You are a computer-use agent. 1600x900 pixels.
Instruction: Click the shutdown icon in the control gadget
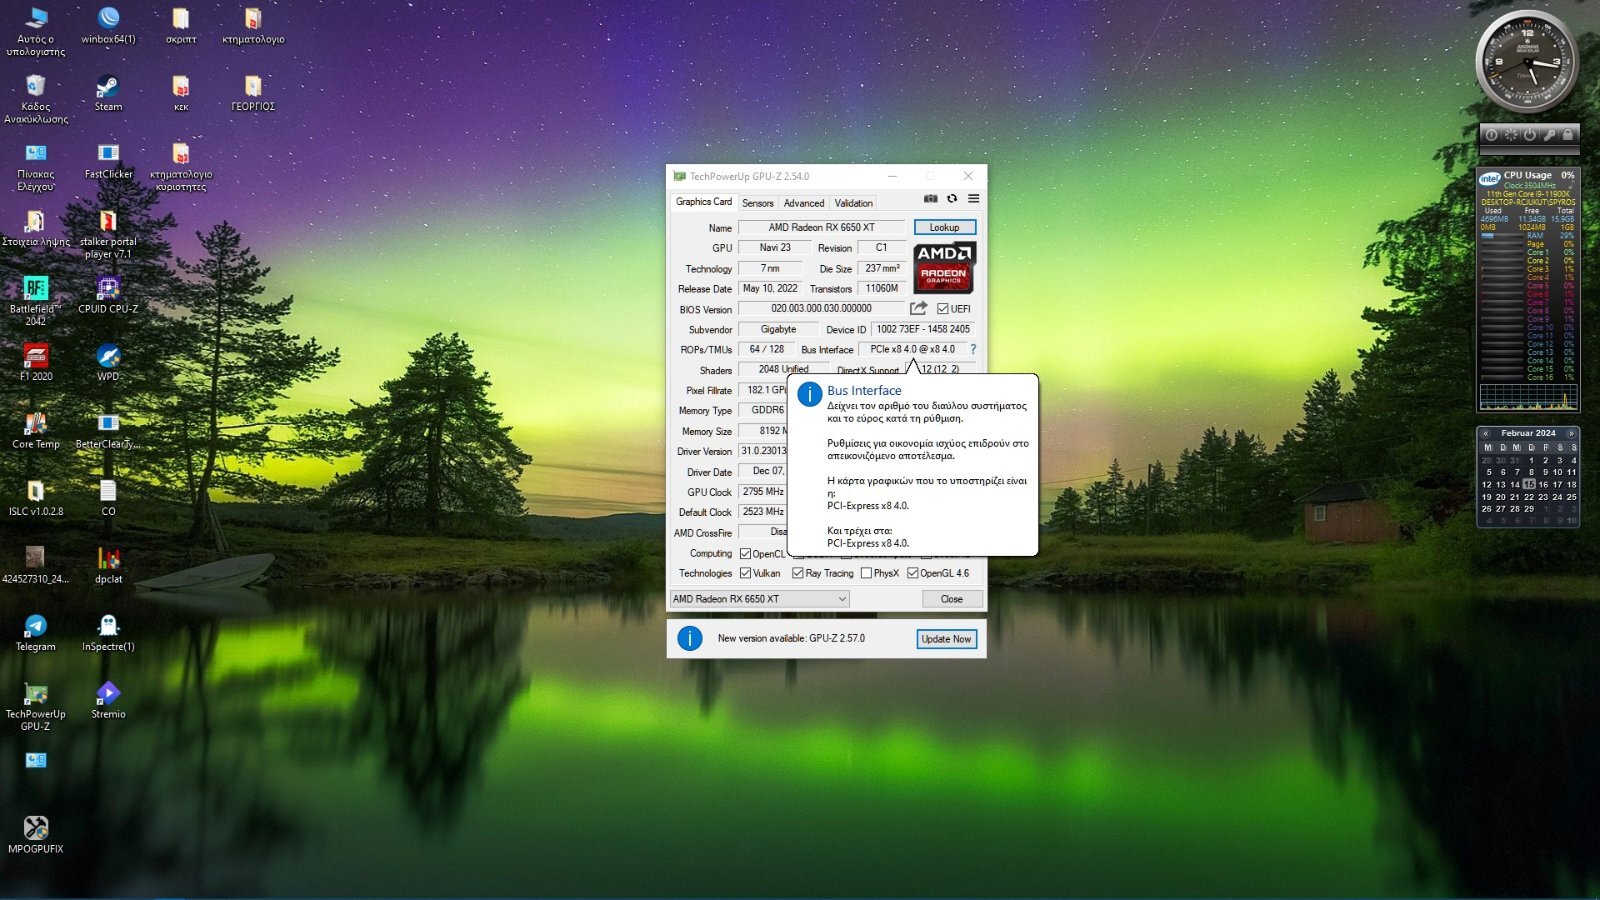pyautogui.click(x=1529, y=134)
